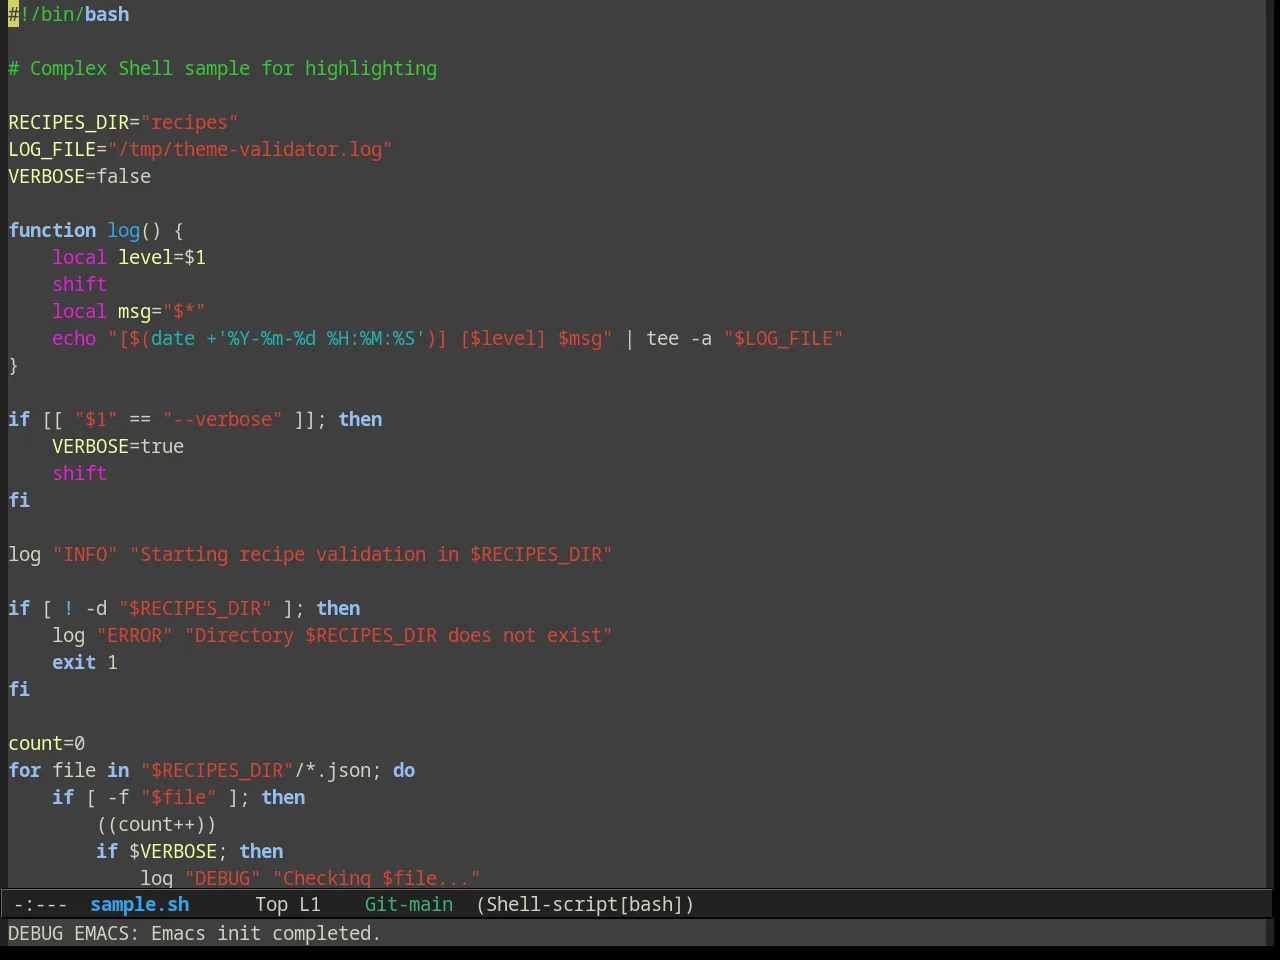Click the $VERBOSE condition
The width and height of the screenshot is (1280, 960).
pyautogui.click(x=173, y=851)
